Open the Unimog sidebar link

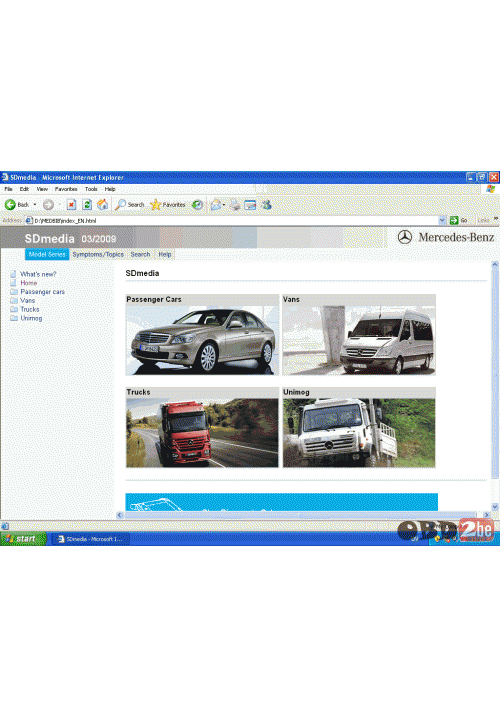pyautogui.click(x=31, y=318)
